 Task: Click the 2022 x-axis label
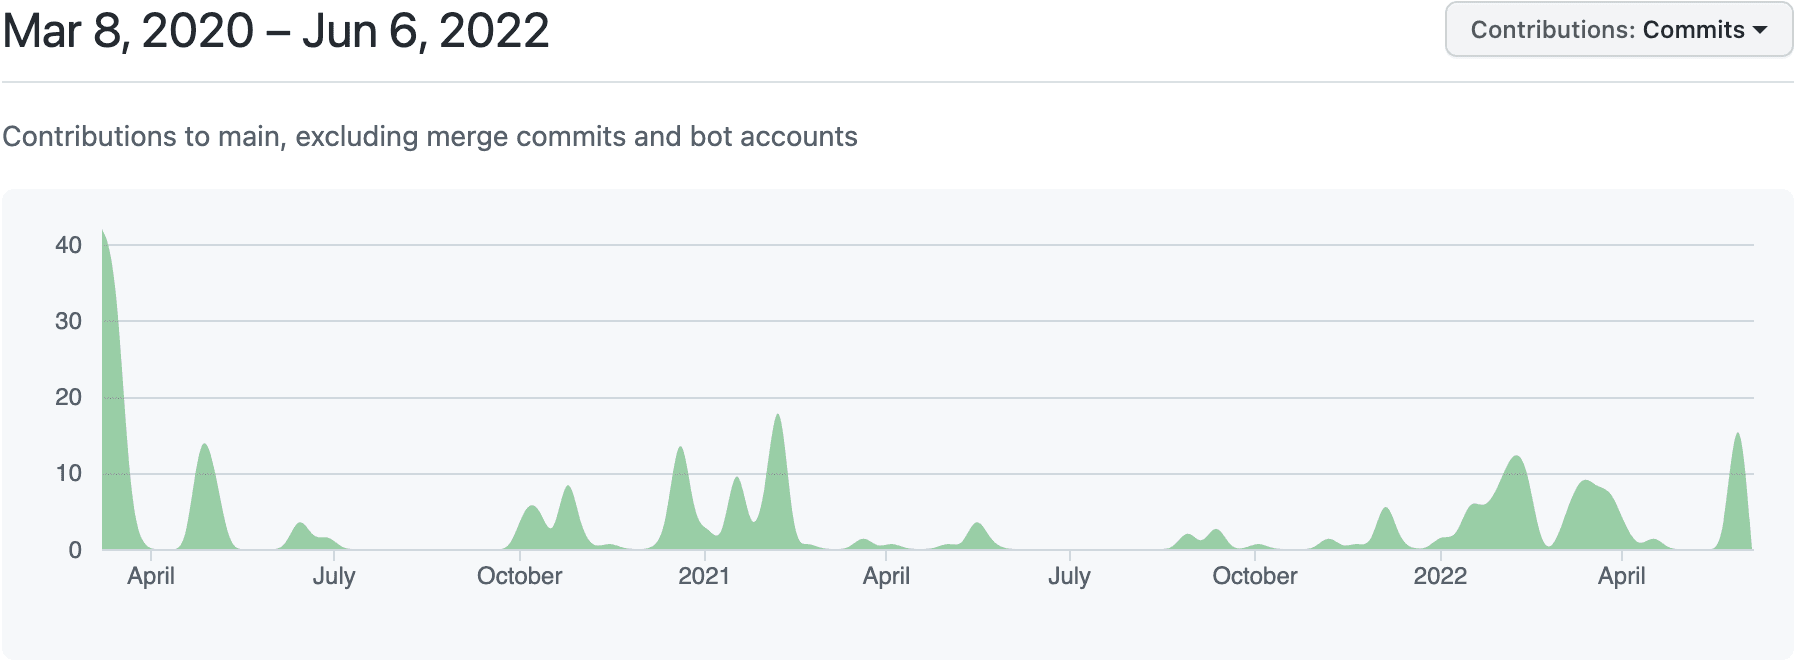tap(1439, 576)
